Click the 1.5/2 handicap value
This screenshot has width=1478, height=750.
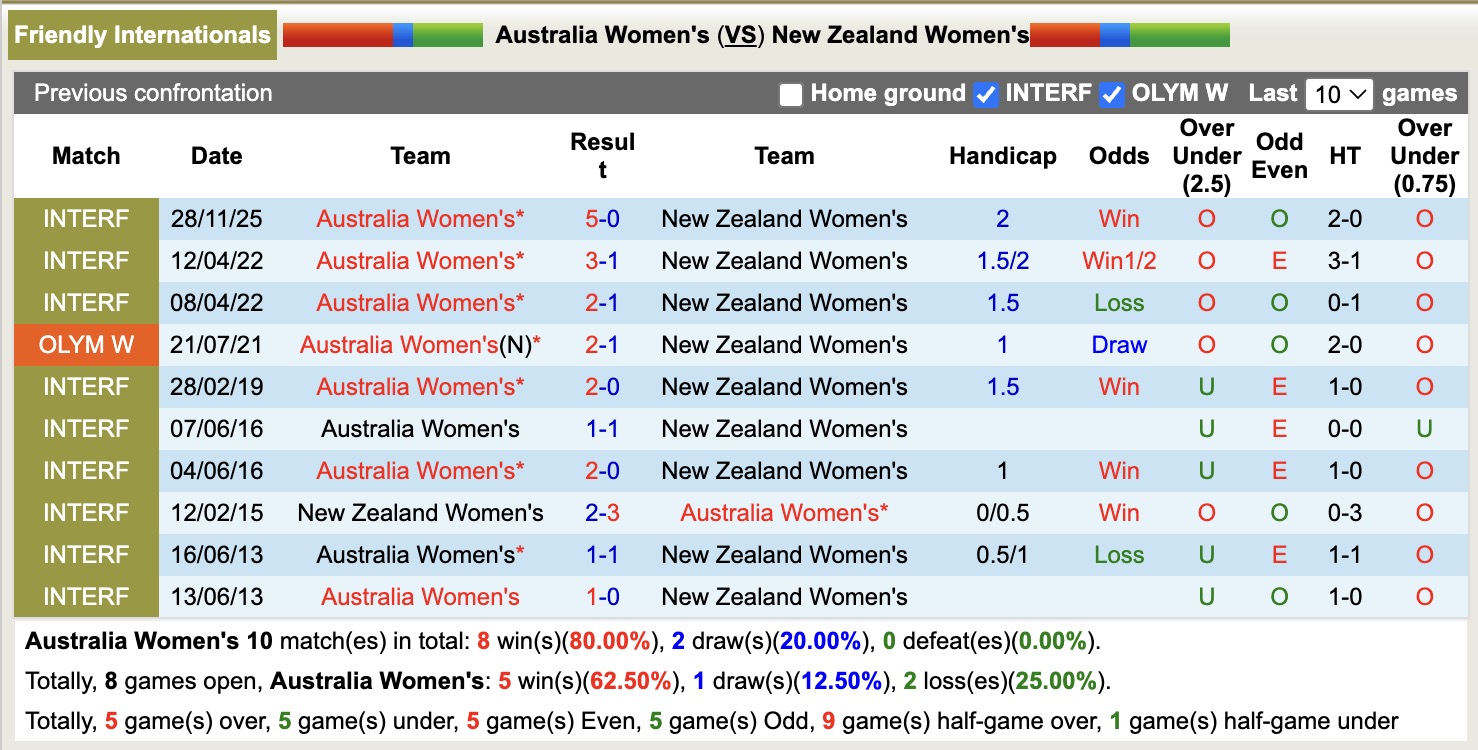point(1002,260)
